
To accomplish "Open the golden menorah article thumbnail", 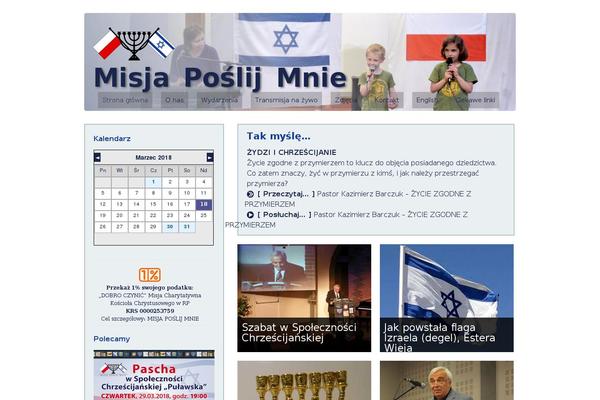I will coord(304,380).
